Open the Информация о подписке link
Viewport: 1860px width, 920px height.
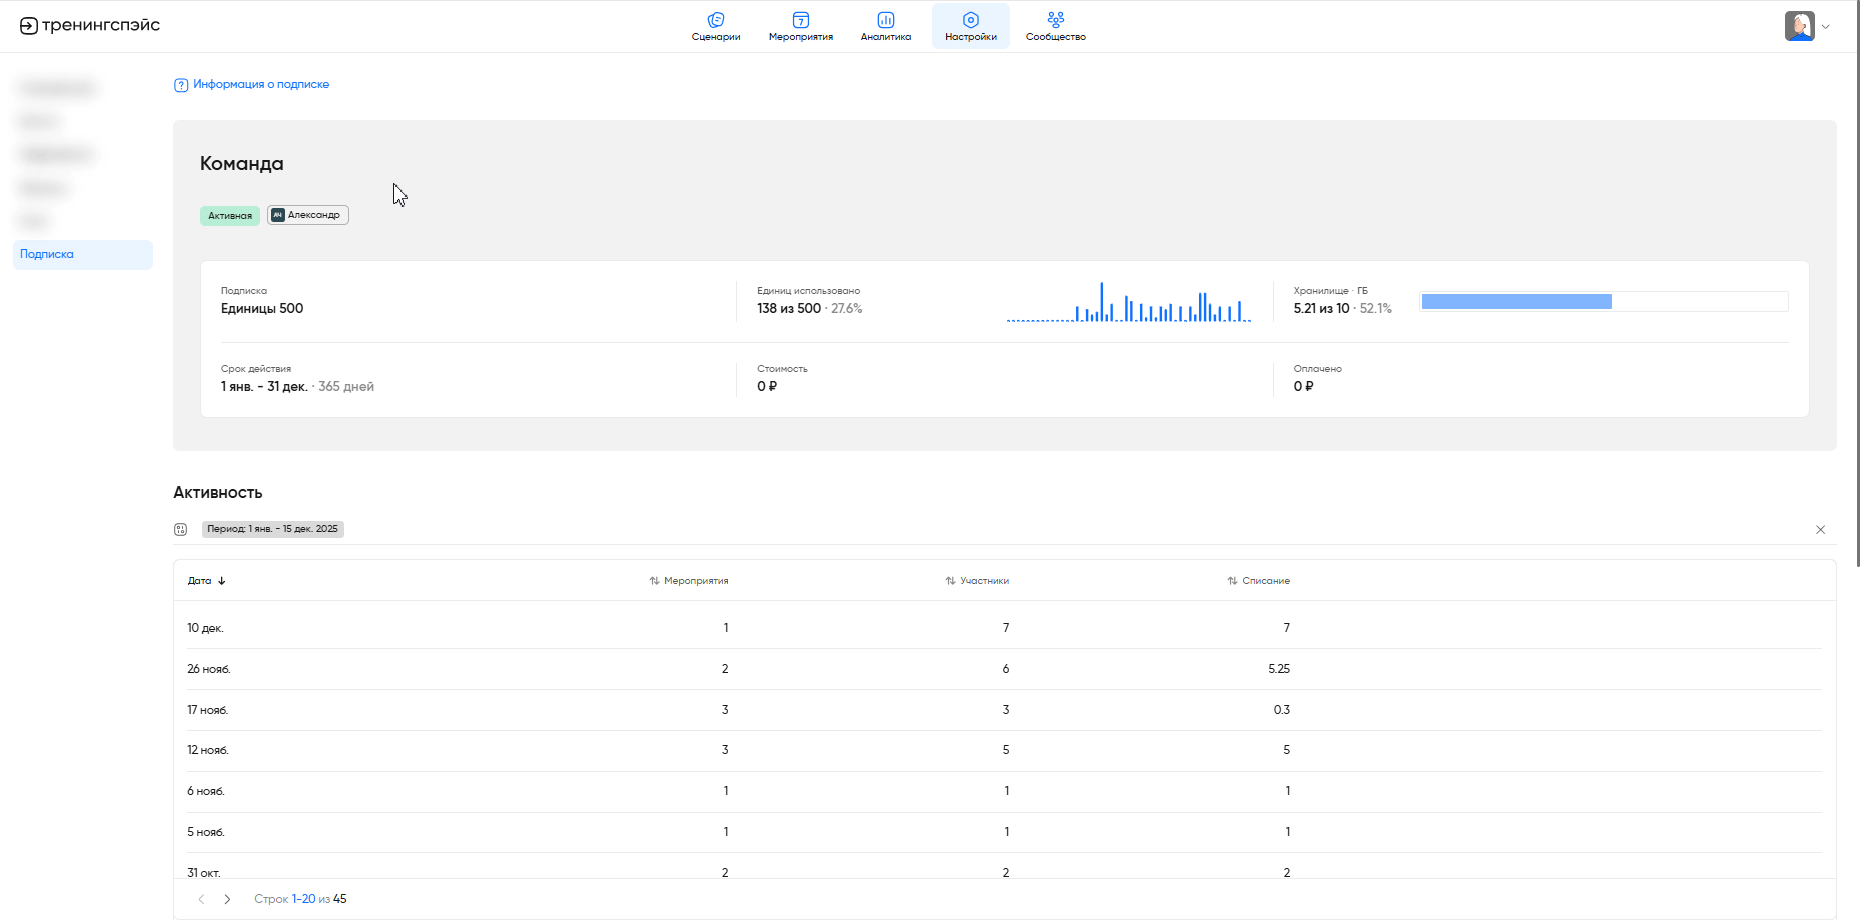[x=261, y=84]
